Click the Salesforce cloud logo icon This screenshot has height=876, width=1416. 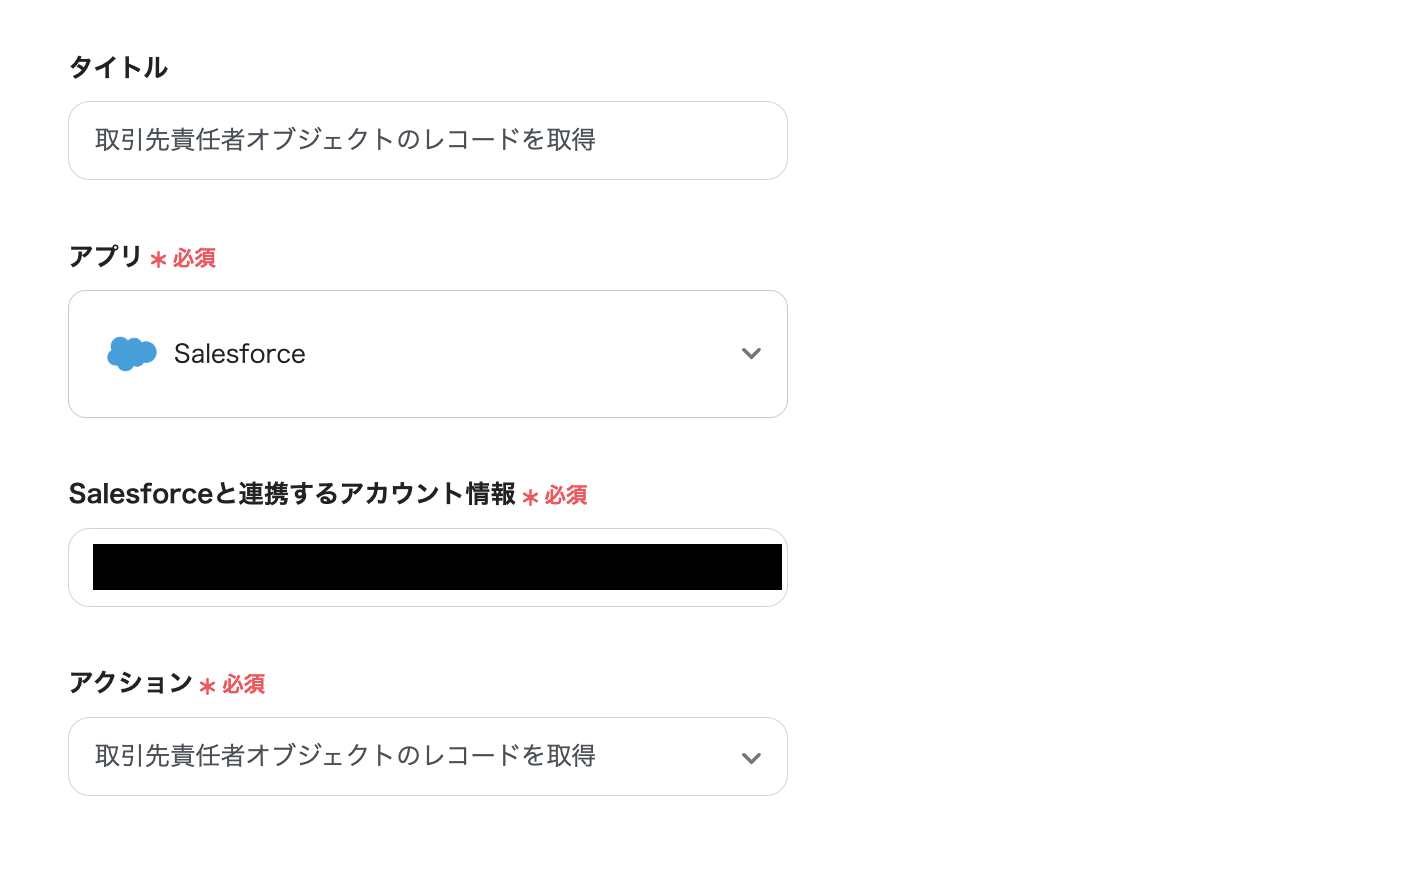coord(132,354)
